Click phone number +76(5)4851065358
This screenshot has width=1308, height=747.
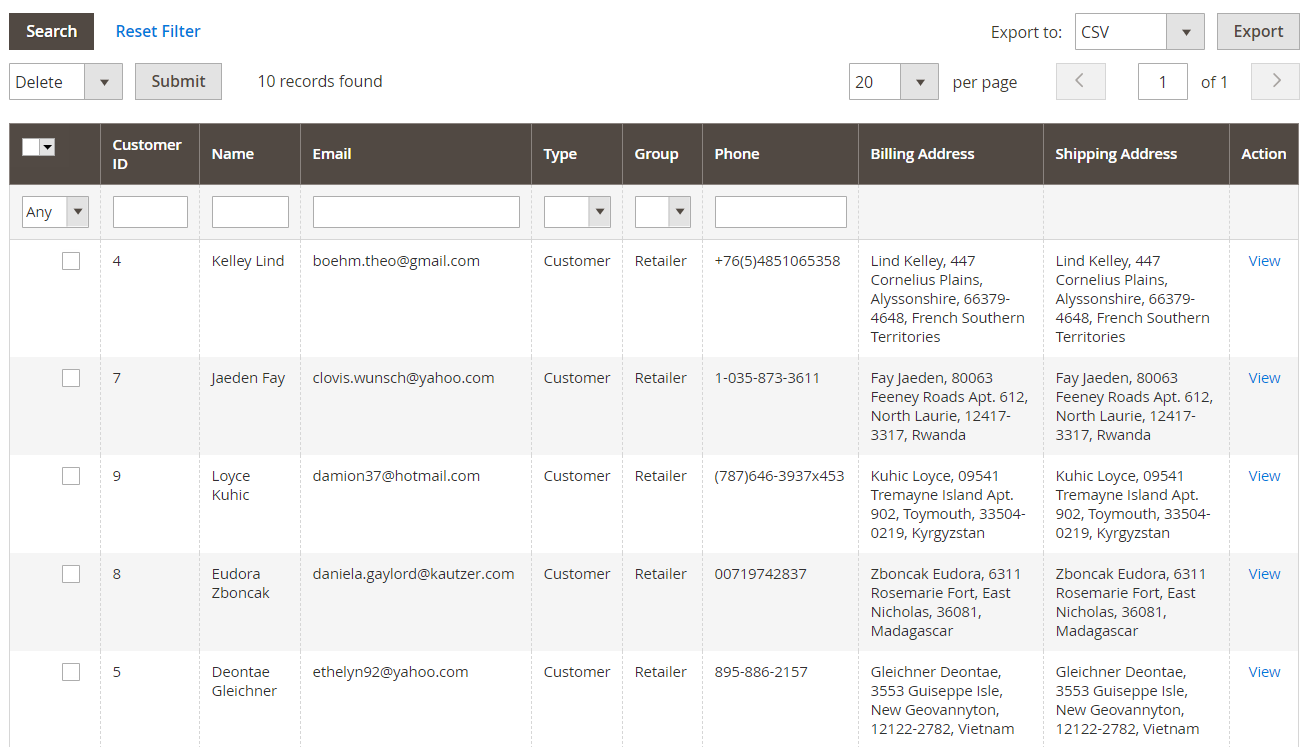click(777, 261)
